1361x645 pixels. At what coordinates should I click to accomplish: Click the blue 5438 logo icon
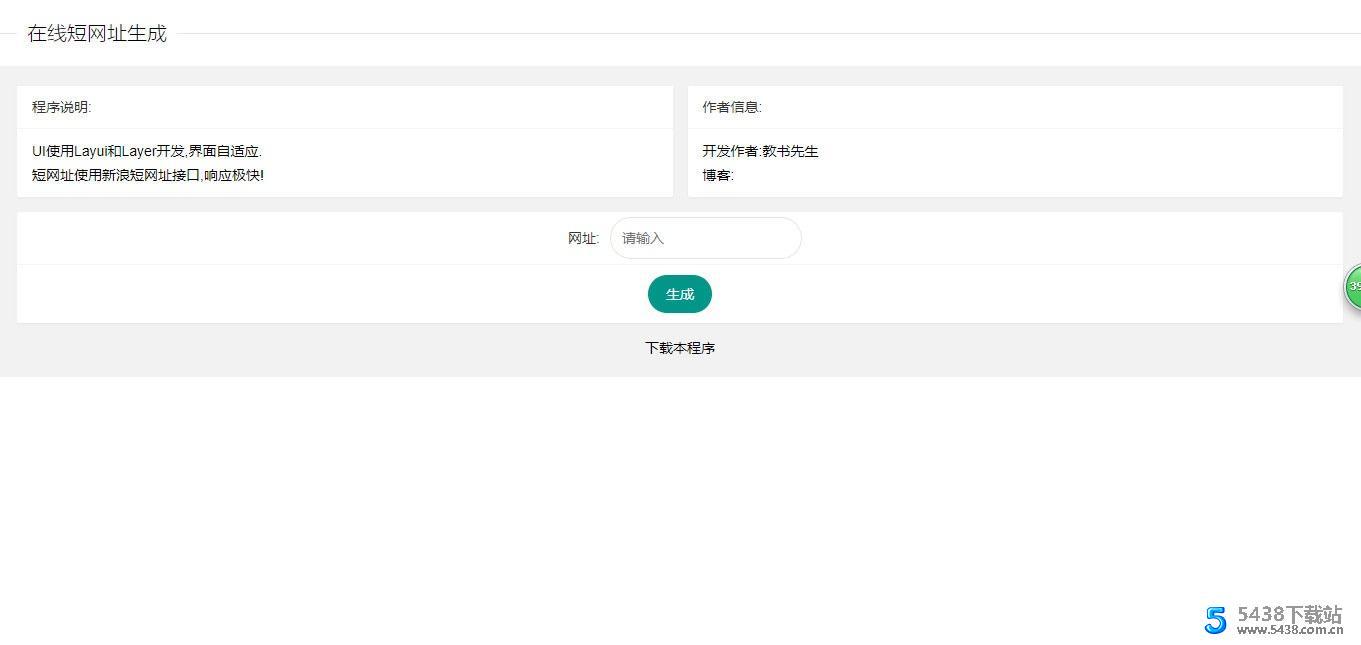(x=1215, y=620)
